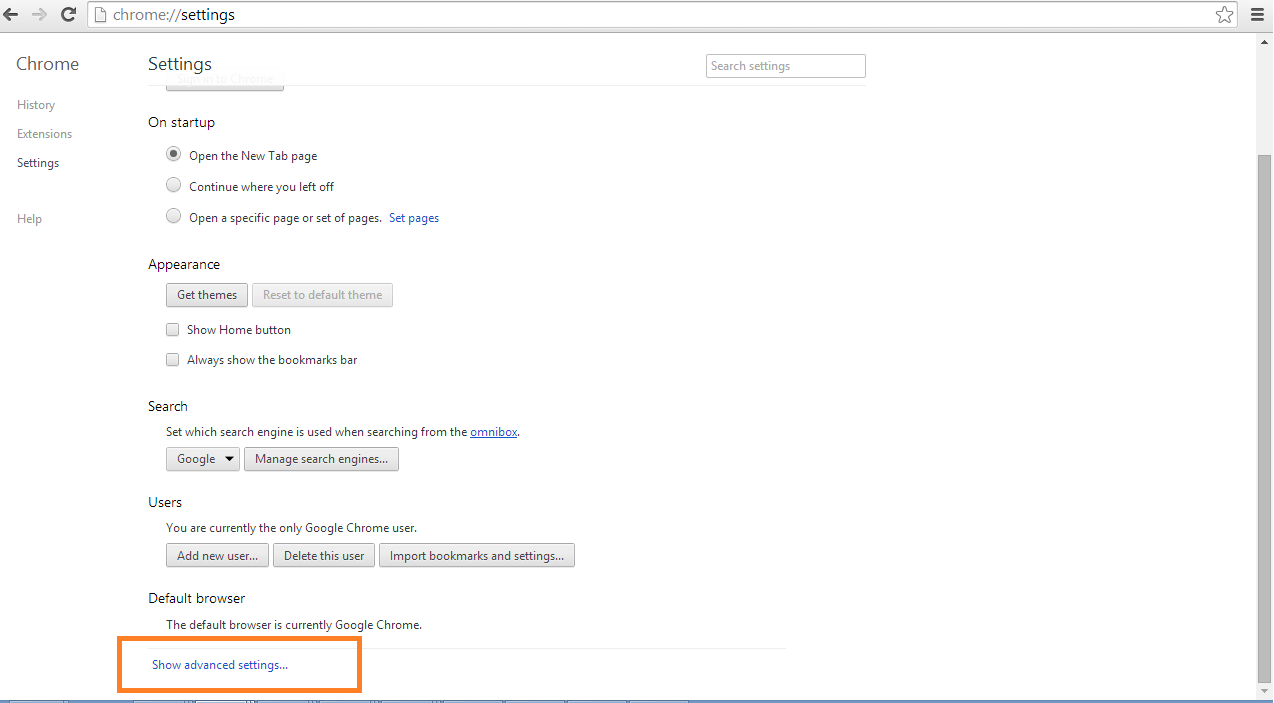Open Help in the left sidebar

[29, 219]
